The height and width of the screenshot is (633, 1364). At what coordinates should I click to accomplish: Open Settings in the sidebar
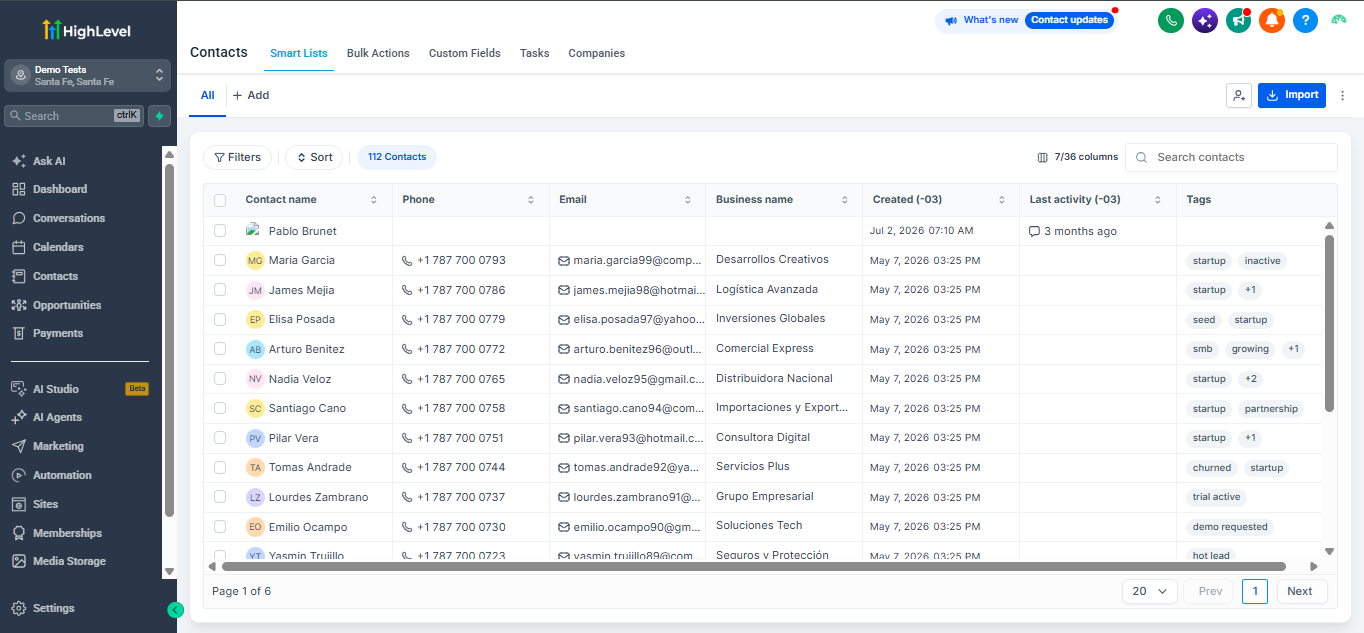[x=43, y=608]
